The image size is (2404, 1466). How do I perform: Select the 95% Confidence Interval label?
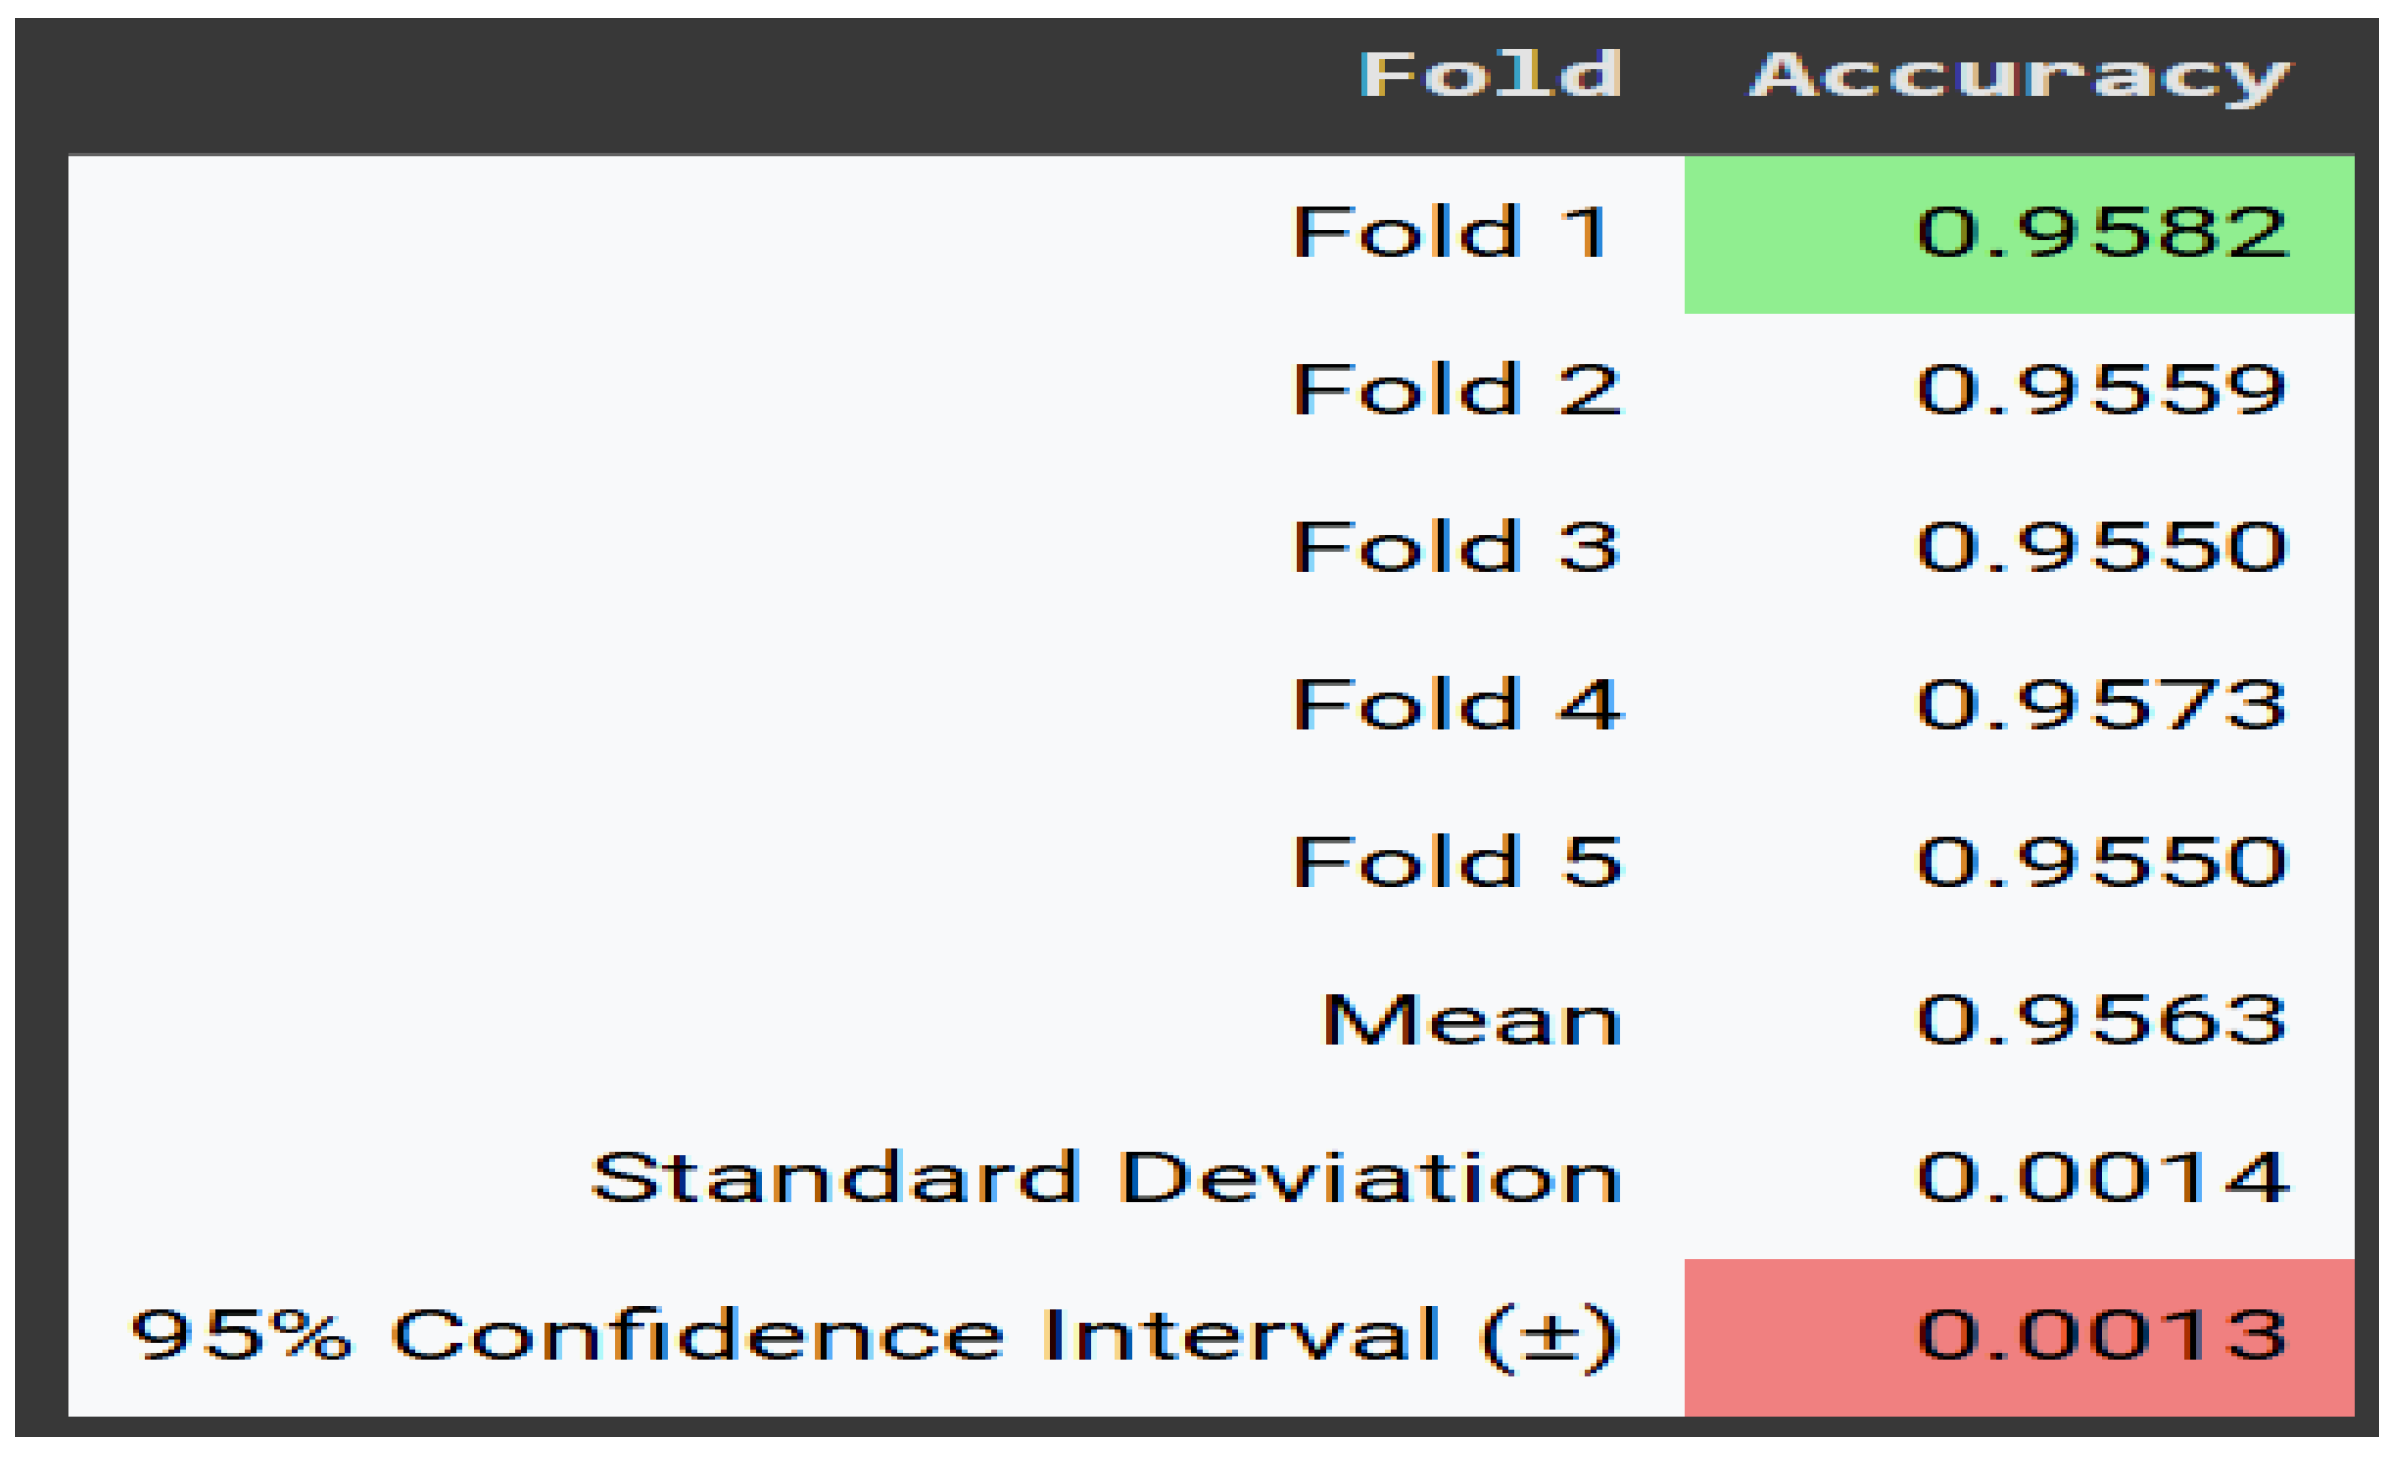pyautogui.click(x=873, y=1335)
